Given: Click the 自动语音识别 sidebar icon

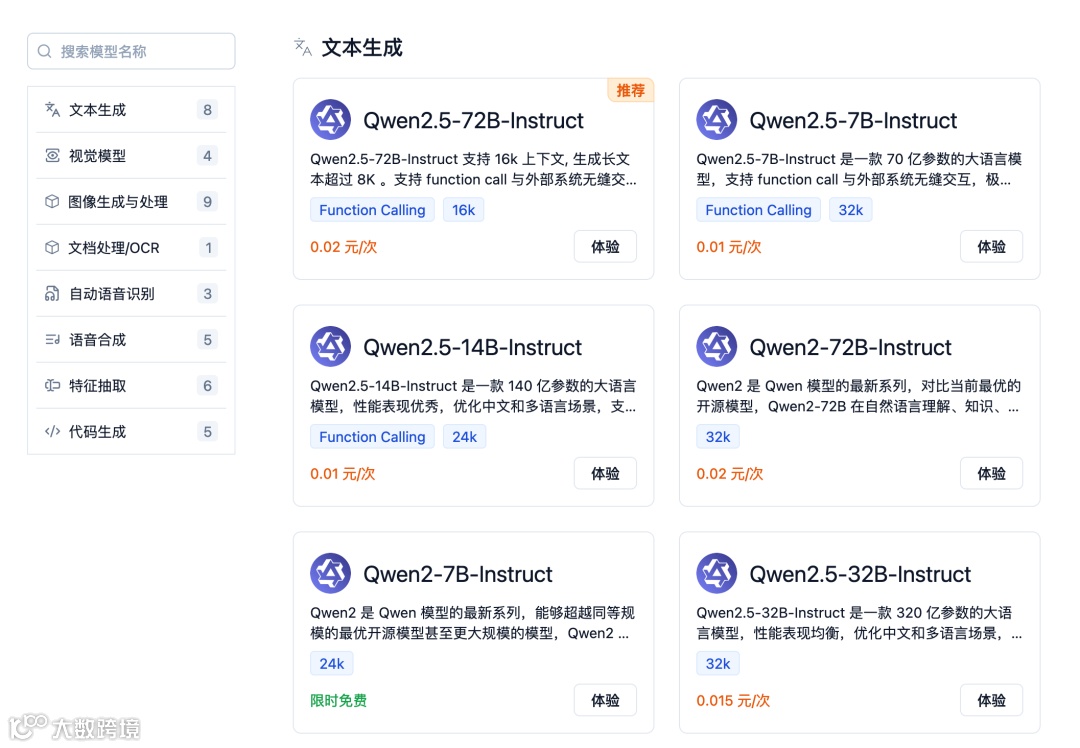Looking at the screenshot, I should pyautogui.click(x=52, y=294).
